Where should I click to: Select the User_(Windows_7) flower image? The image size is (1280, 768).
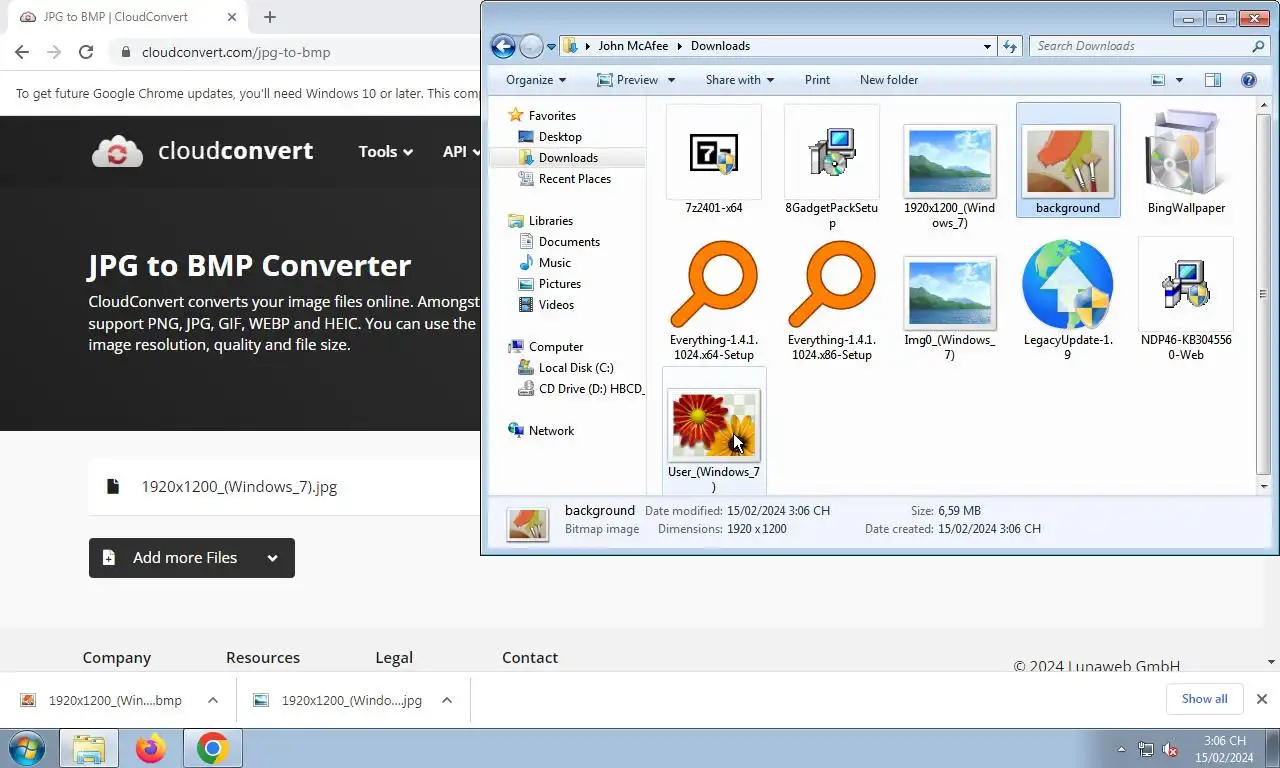[x=714, y=424]
